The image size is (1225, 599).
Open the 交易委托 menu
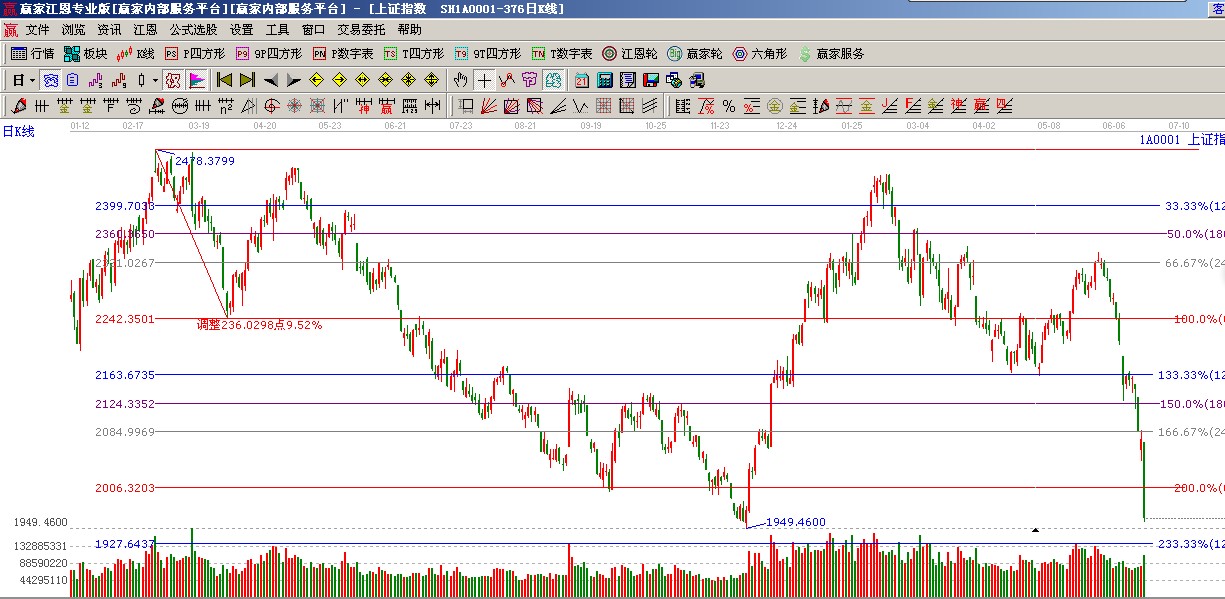tap(361, 30)
